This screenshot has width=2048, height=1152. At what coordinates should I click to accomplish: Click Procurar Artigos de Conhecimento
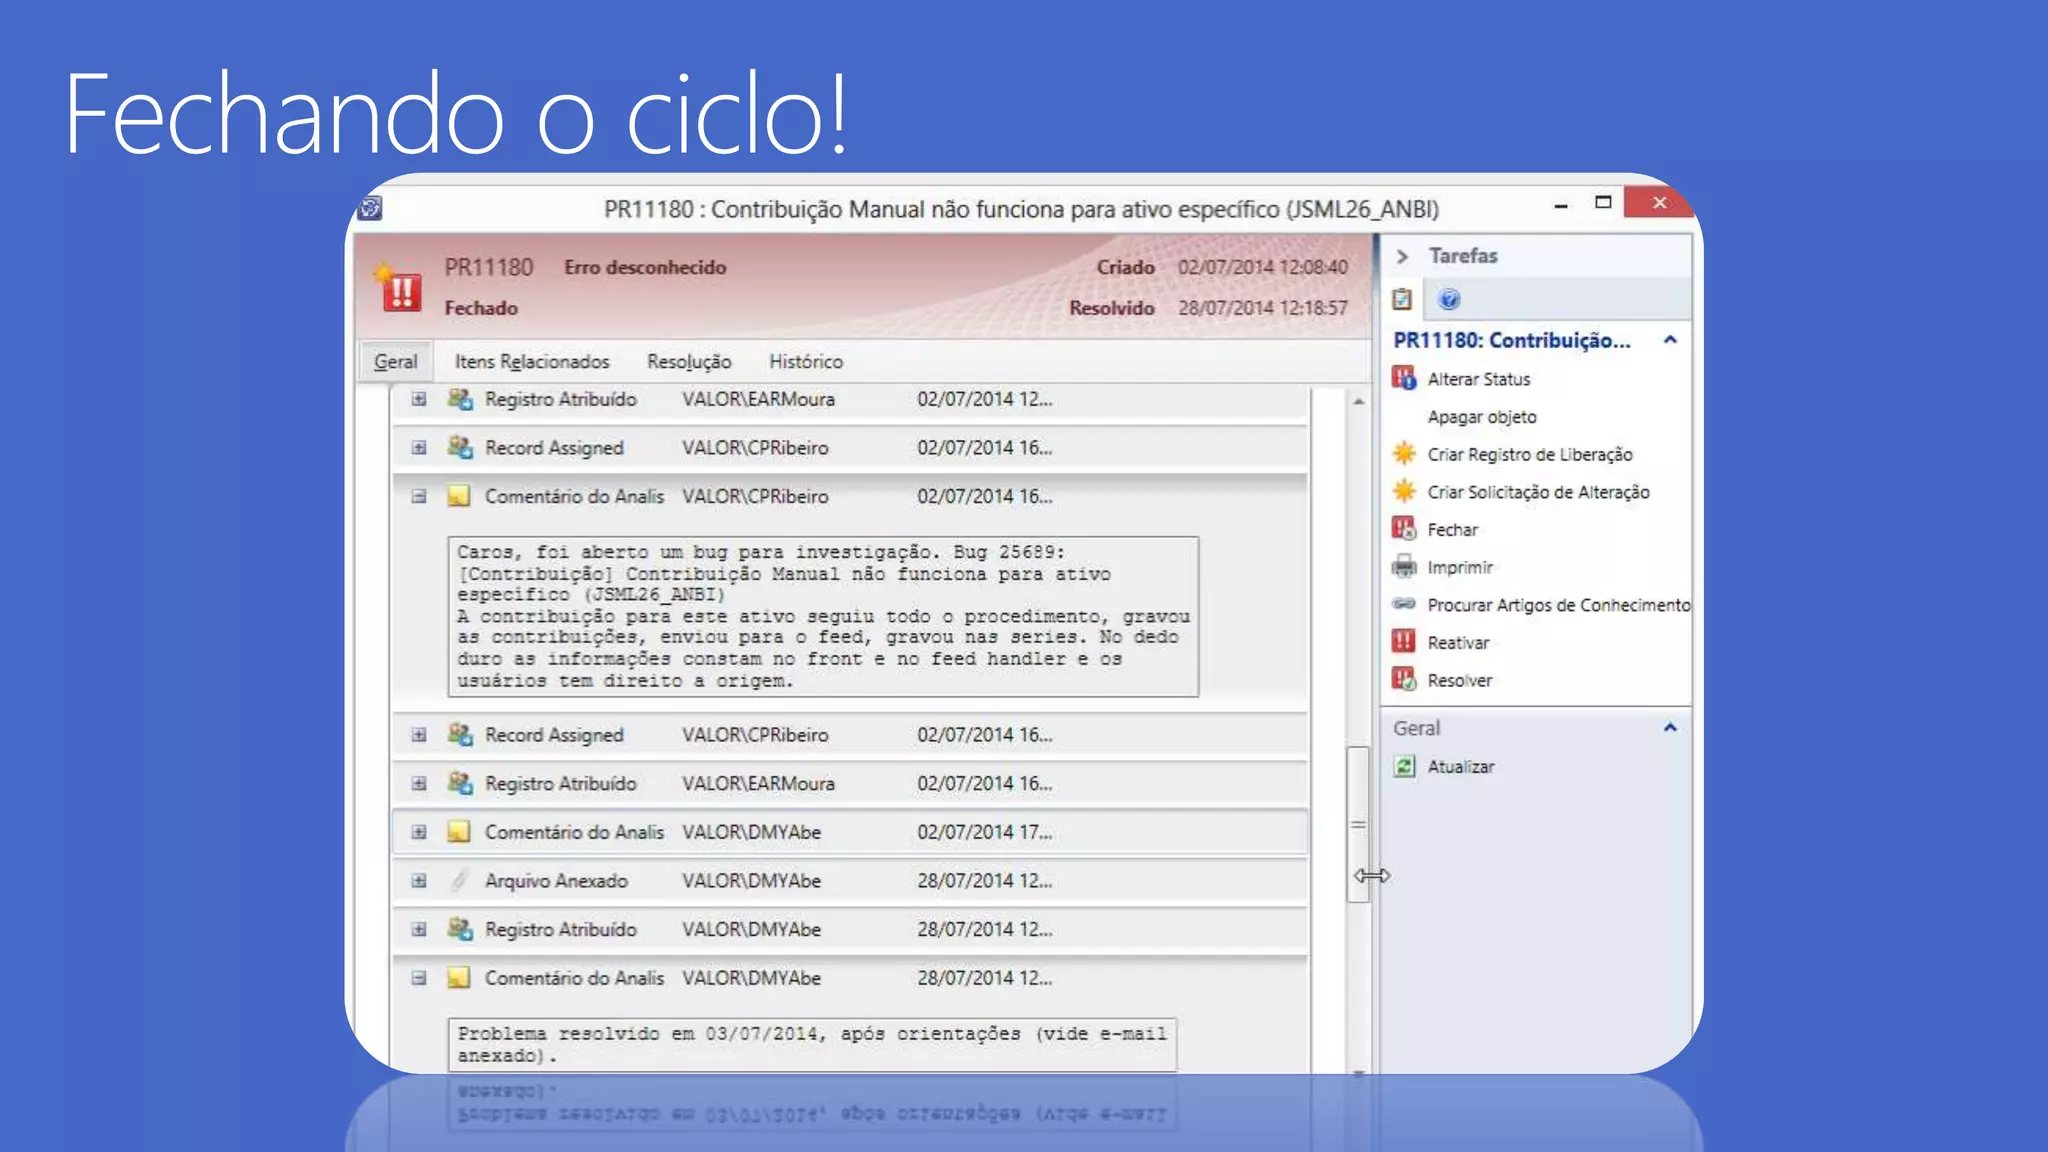(1559, 605)
